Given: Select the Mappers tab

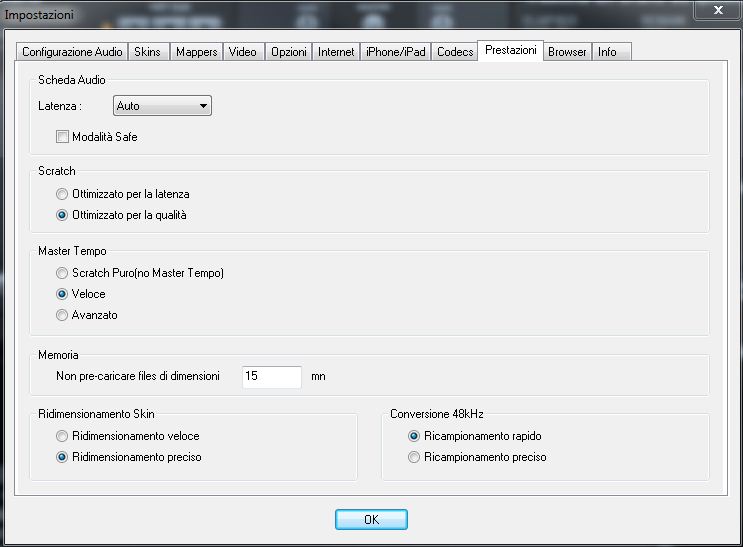Looking at the screenshot, I should pyautogui.click(x=196, y=52).
